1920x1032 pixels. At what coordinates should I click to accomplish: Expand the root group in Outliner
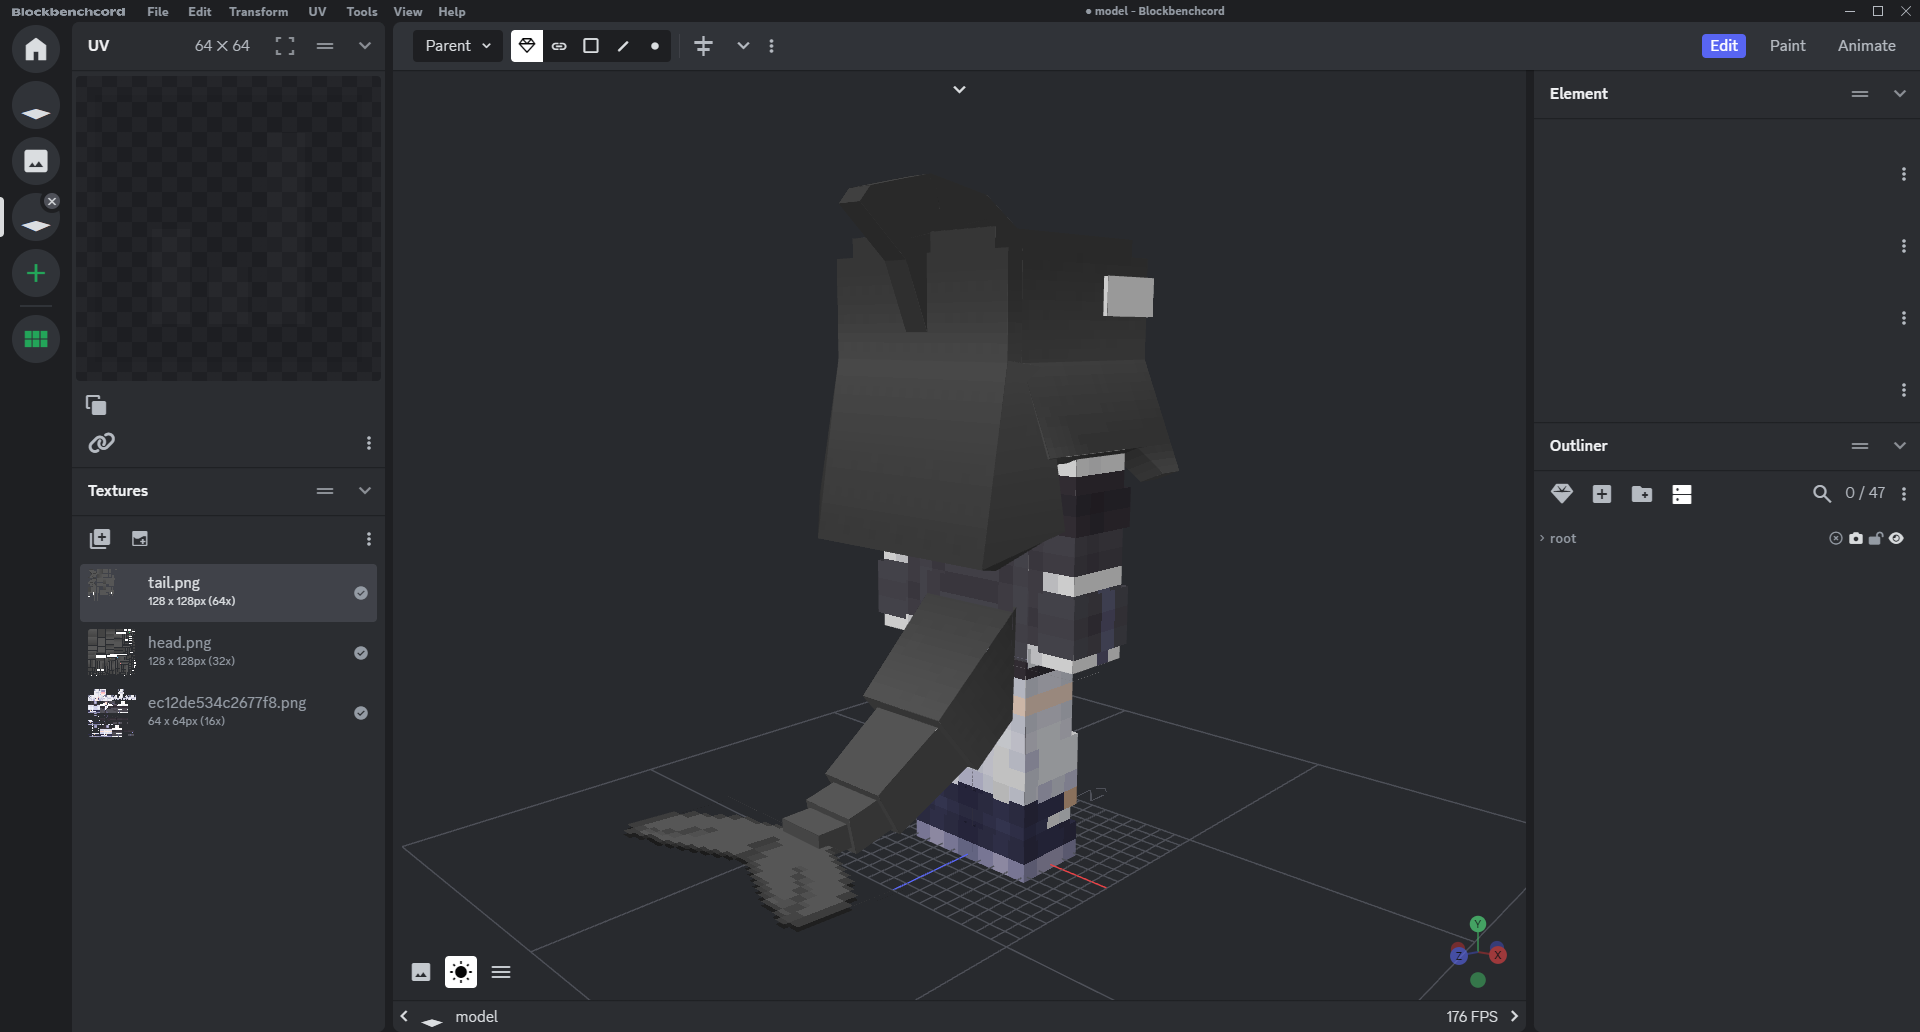click(1542, 538)
